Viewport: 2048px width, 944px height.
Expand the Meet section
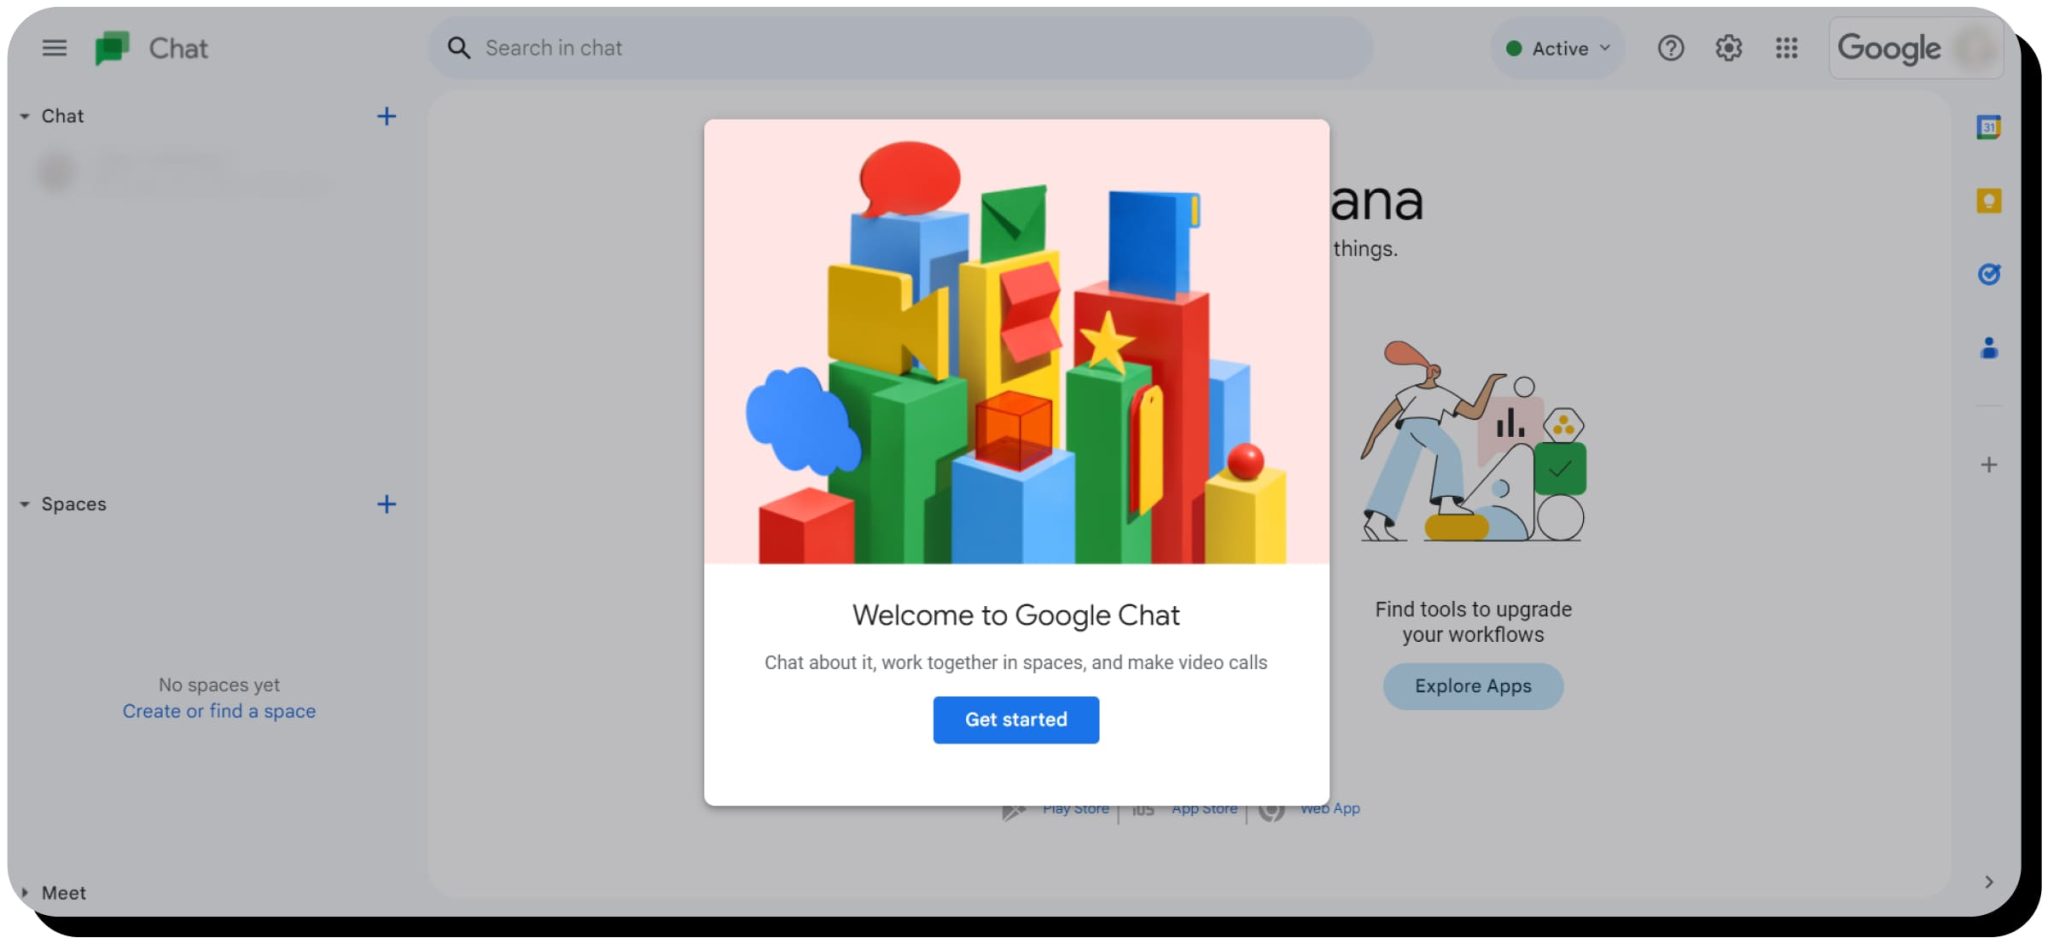25,892
